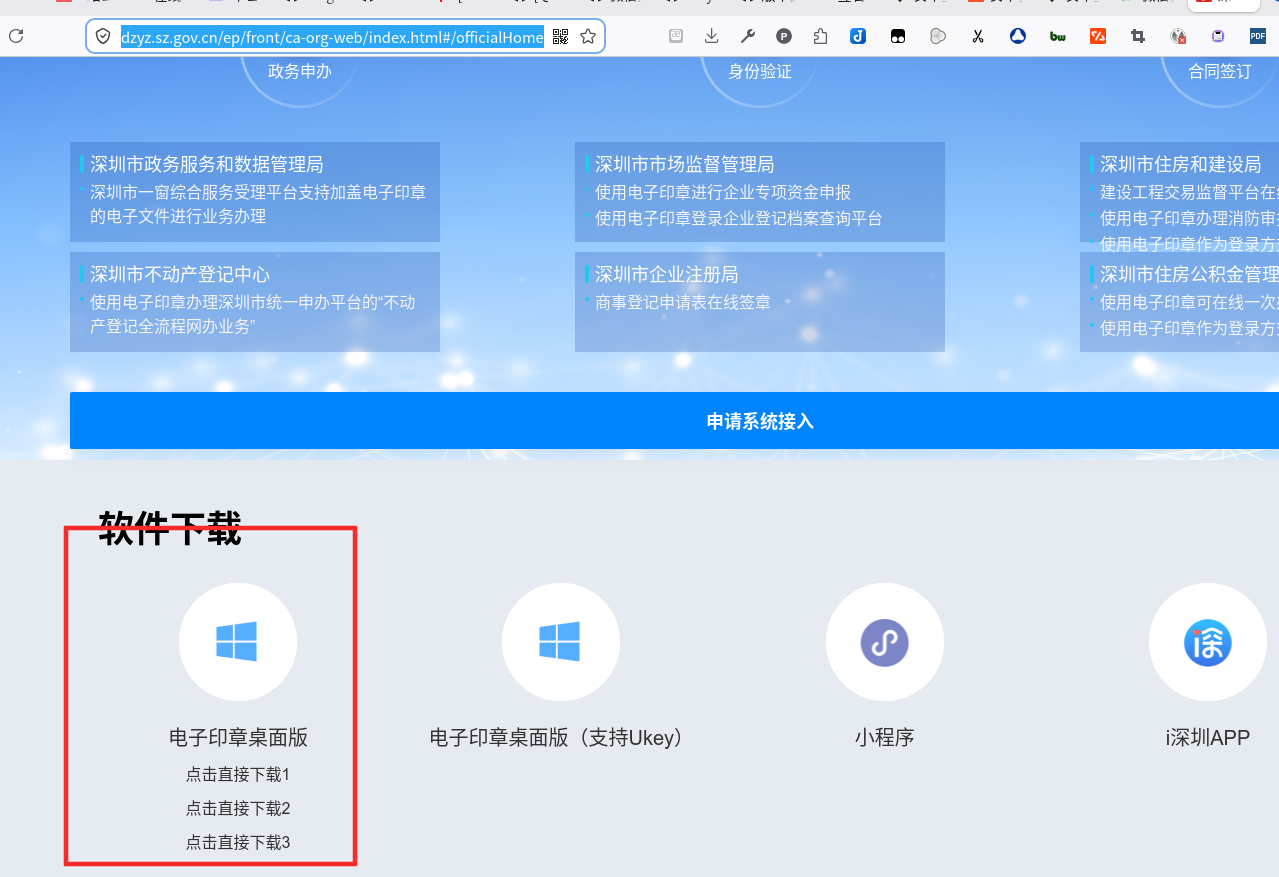The height and width of the screenshot is (877, 1279).
Task: Click the blue TikTok-style extension icon
Action: 857,35
